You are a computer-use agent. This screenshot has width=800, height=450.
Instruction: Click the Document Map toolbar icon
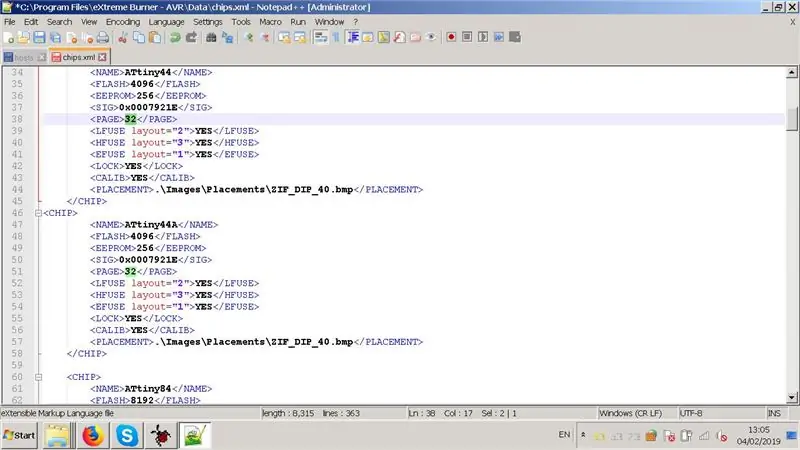click(384, 37)
